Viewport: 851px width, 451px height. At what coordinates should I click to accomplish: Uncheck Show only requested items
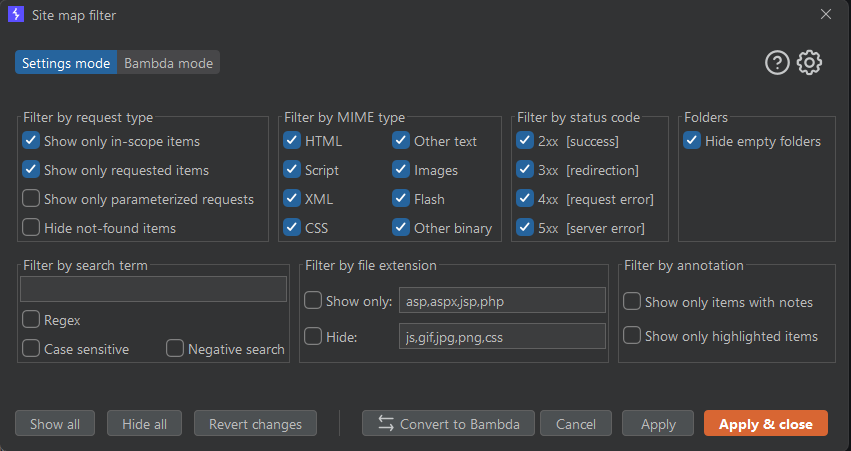tap(31, 169)
